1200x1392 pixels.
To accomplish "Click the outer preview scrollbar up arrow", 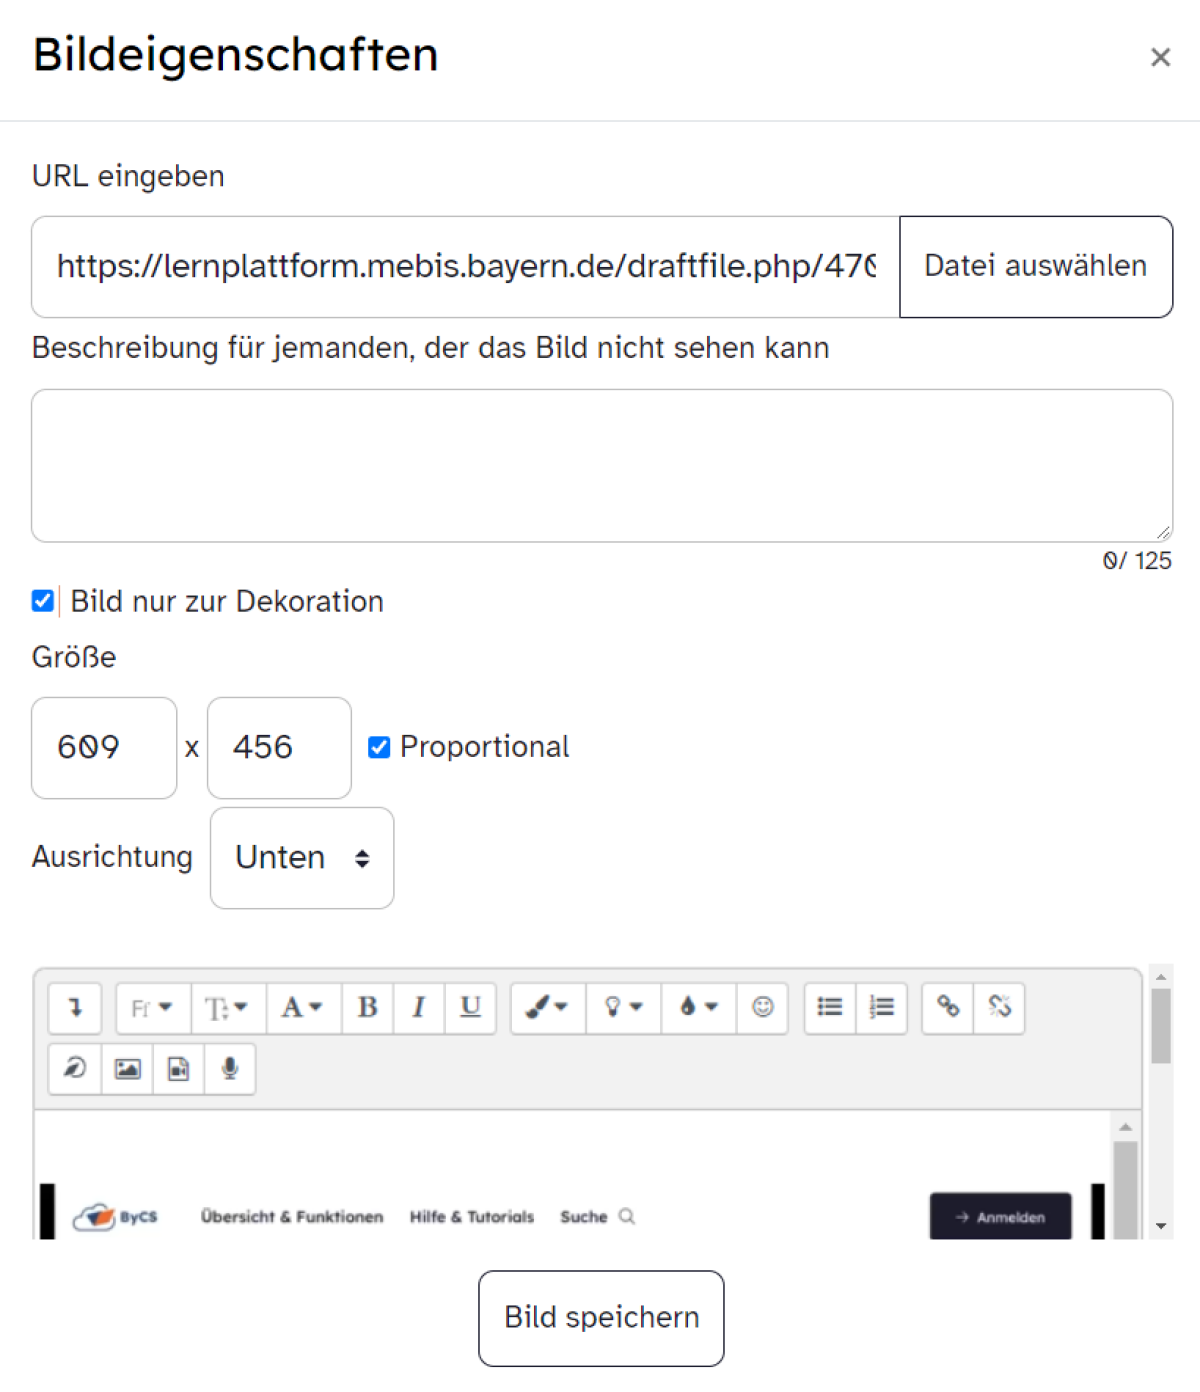I will (1161, 976).
